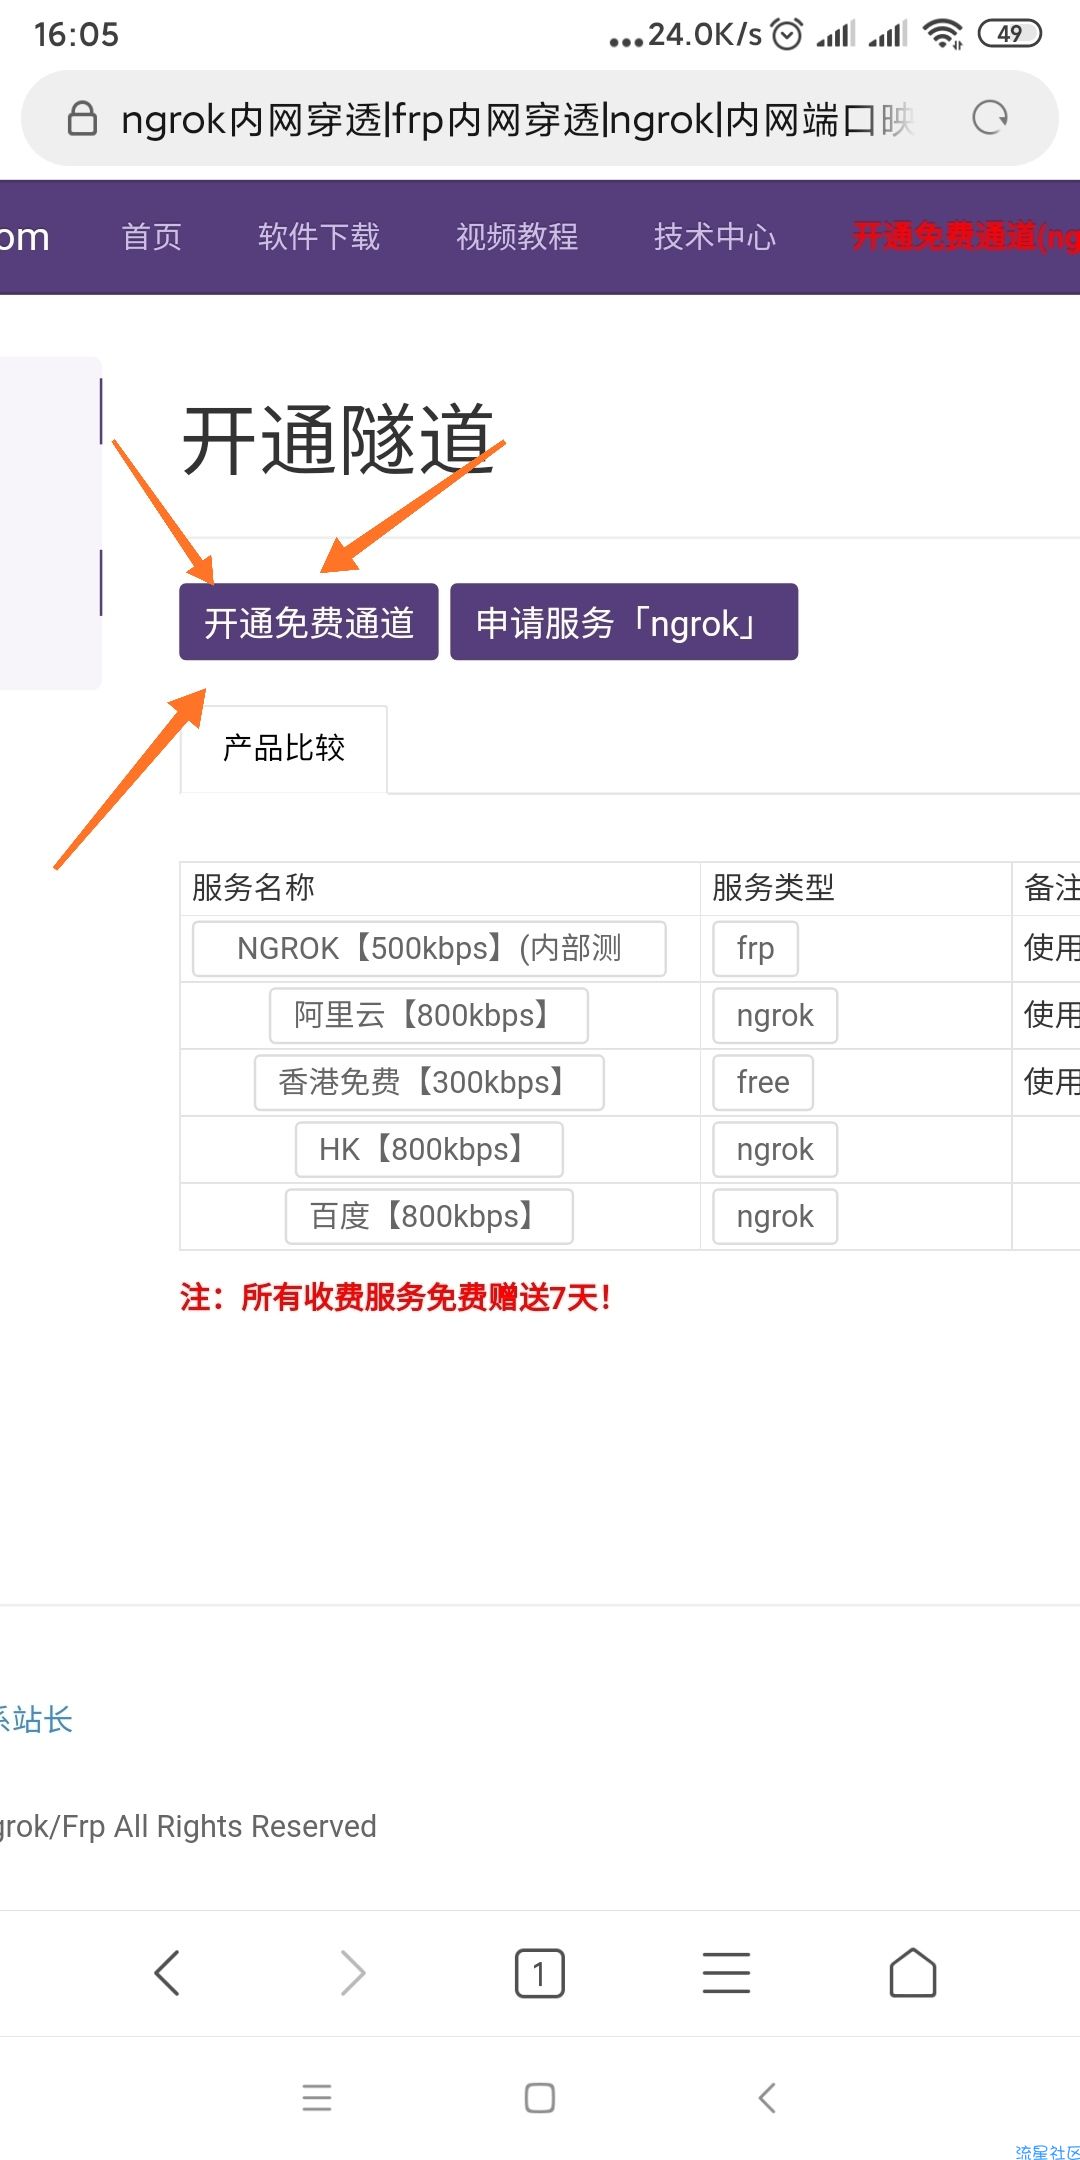Click the frp service type tag
Screen dimensions: 1080x2160
tap(755, 948)
